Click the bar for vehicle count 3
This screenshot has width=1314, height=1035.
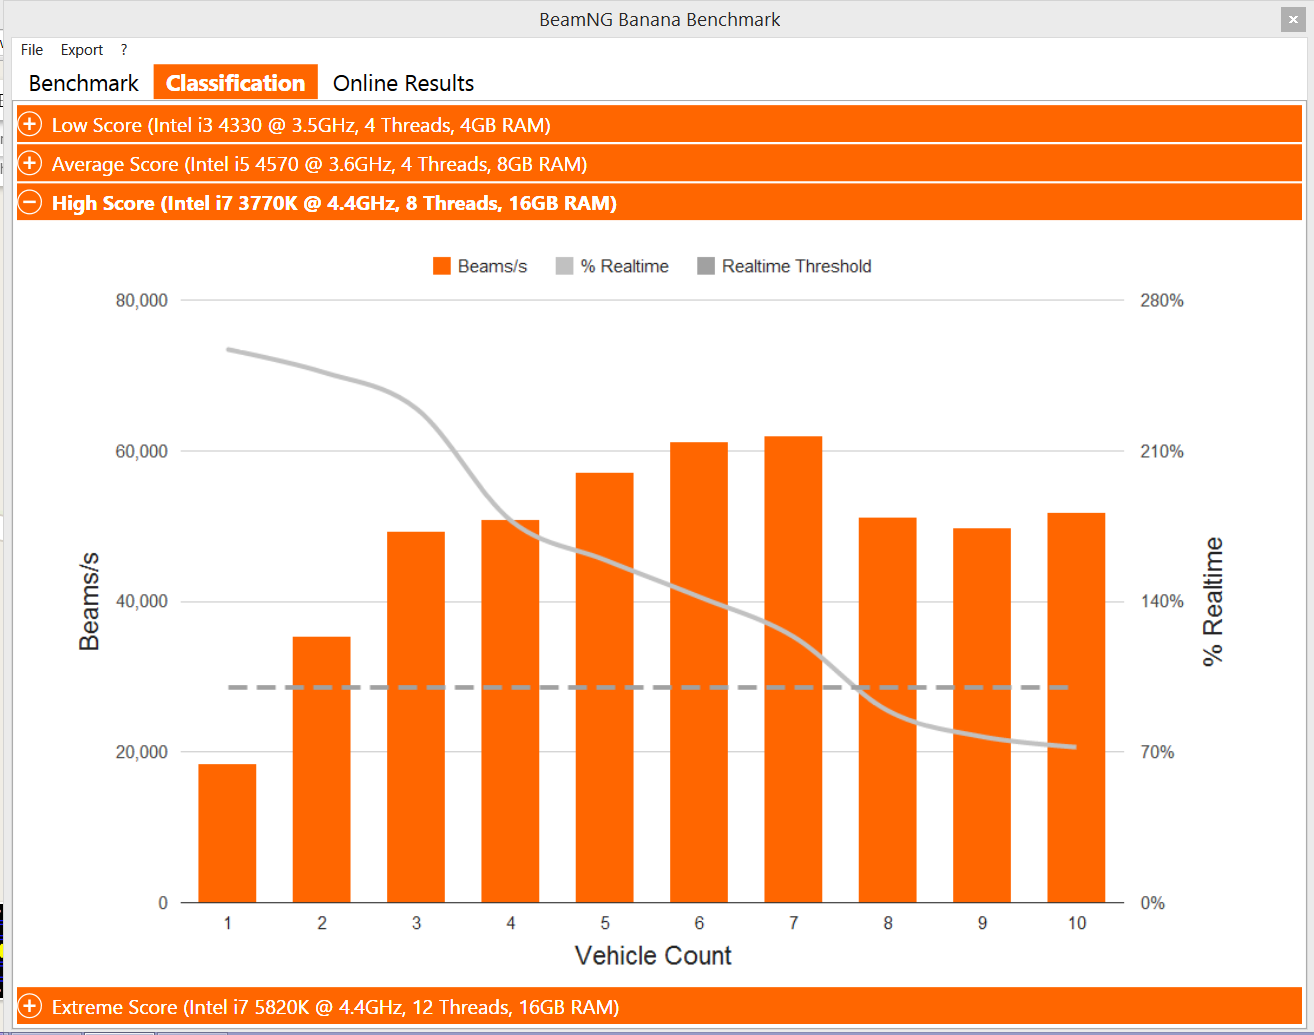416,718
